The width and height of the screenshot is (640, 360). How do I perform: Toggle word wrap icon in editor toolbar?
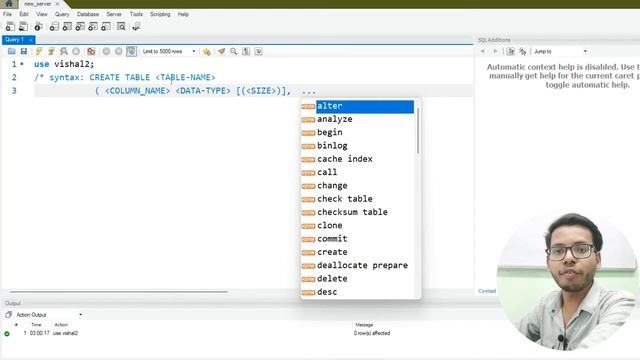tap(258, 51)
